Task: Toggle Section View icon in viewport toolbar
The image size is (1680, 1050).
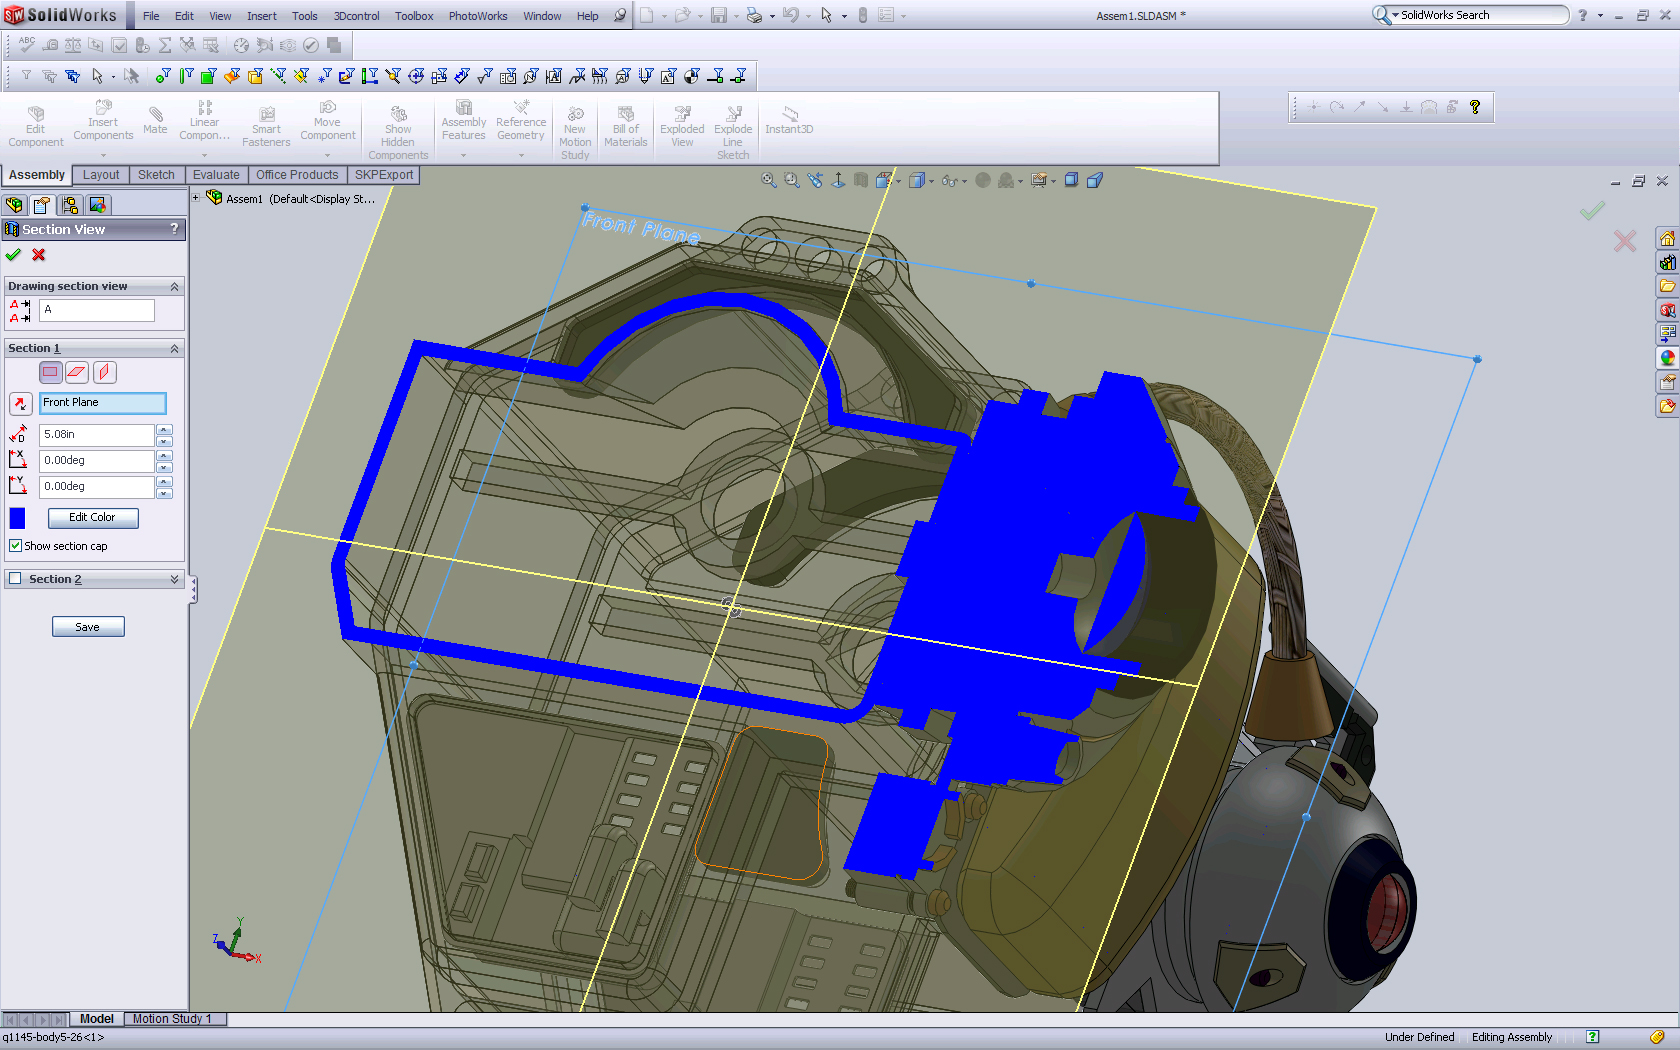Action: [x=861, y=180]
